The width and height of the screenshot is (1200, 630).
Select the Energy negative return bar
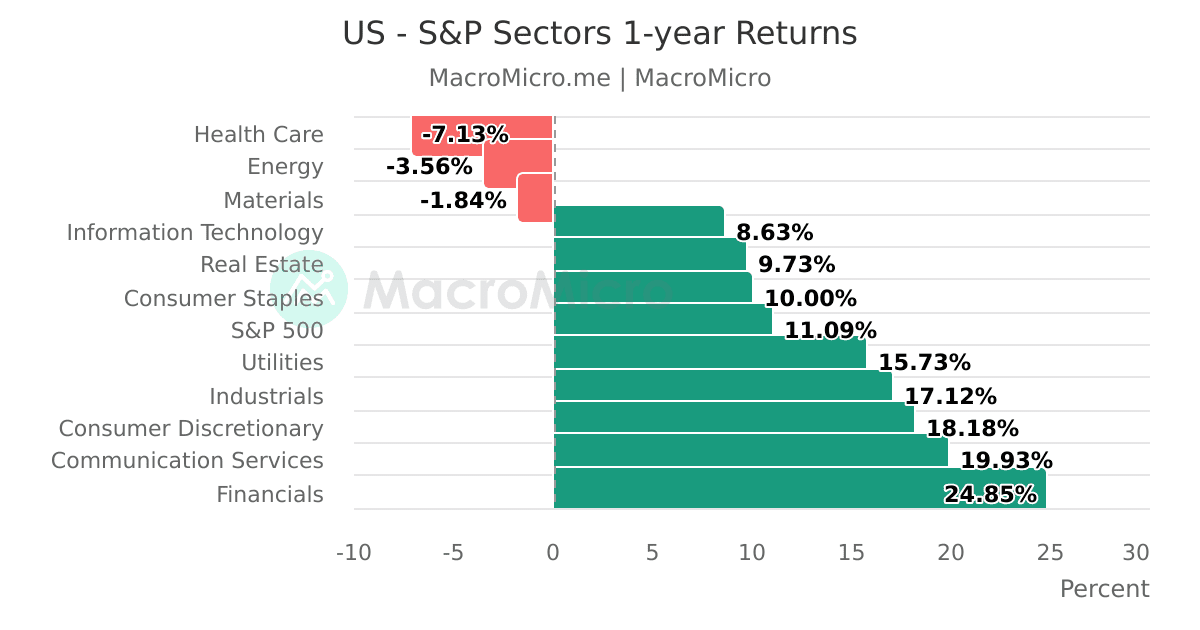tap(518, 165)
